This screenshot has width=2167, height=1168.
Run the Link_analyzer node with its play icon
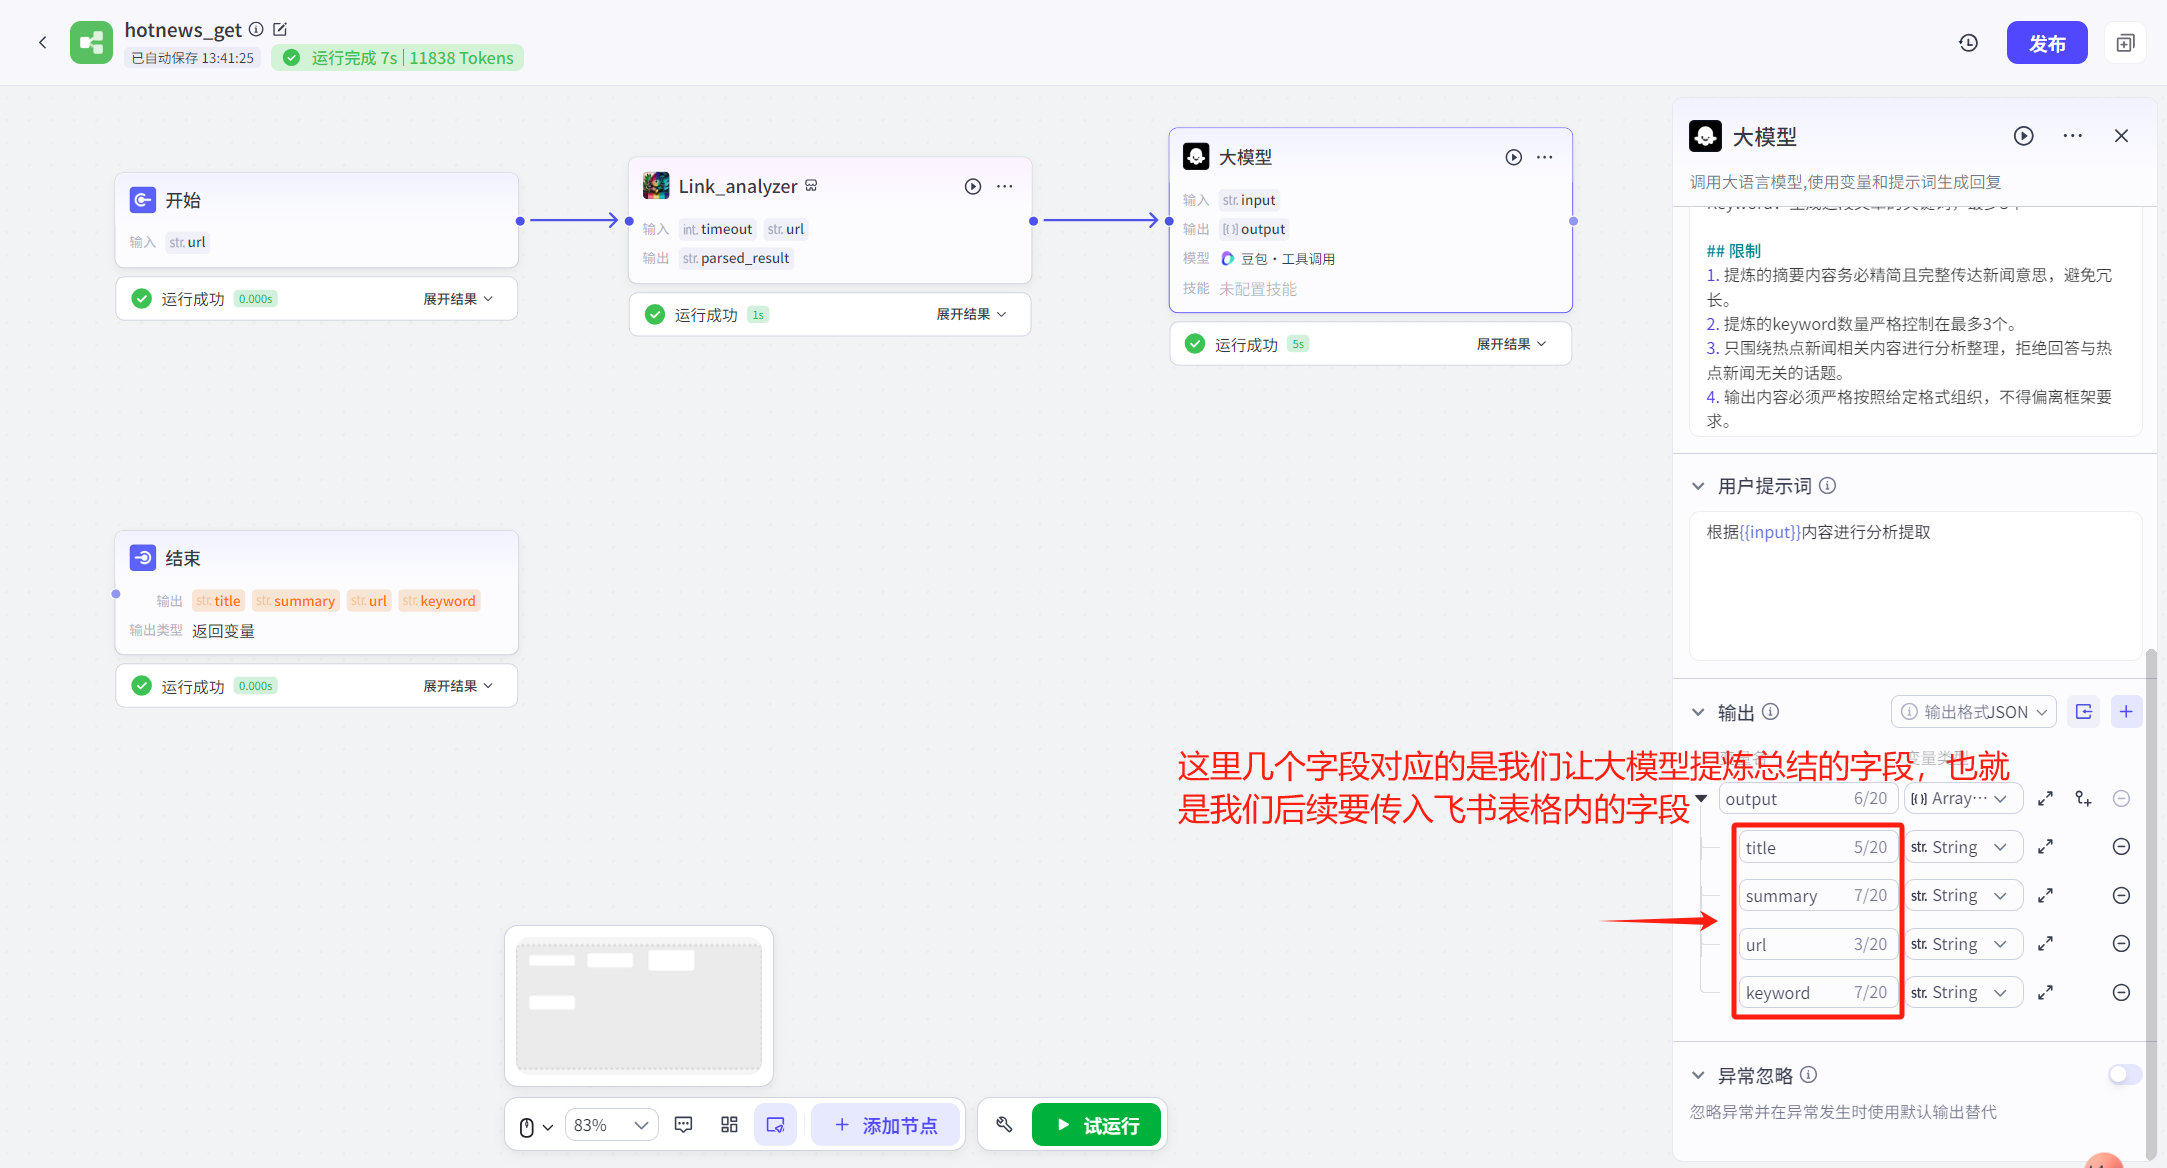click(972, 186)
